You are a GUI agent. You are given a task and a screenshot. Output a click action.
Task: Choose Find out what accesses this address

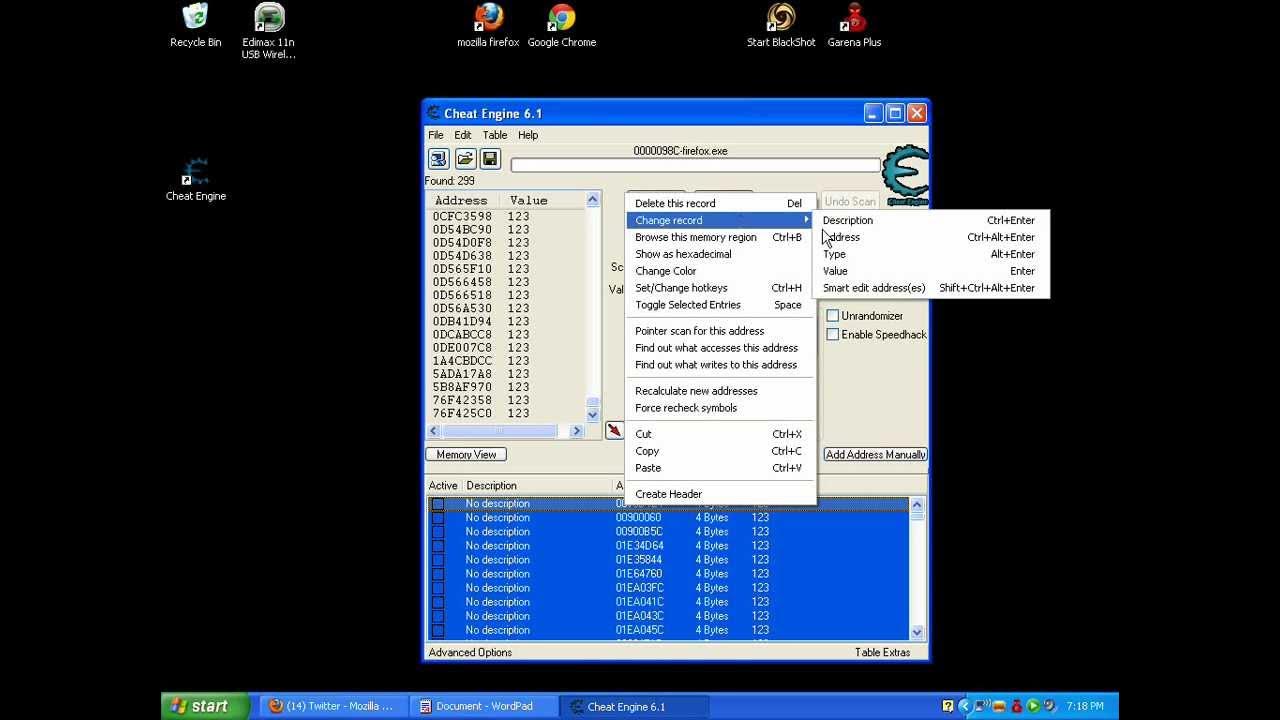(720, 348)
